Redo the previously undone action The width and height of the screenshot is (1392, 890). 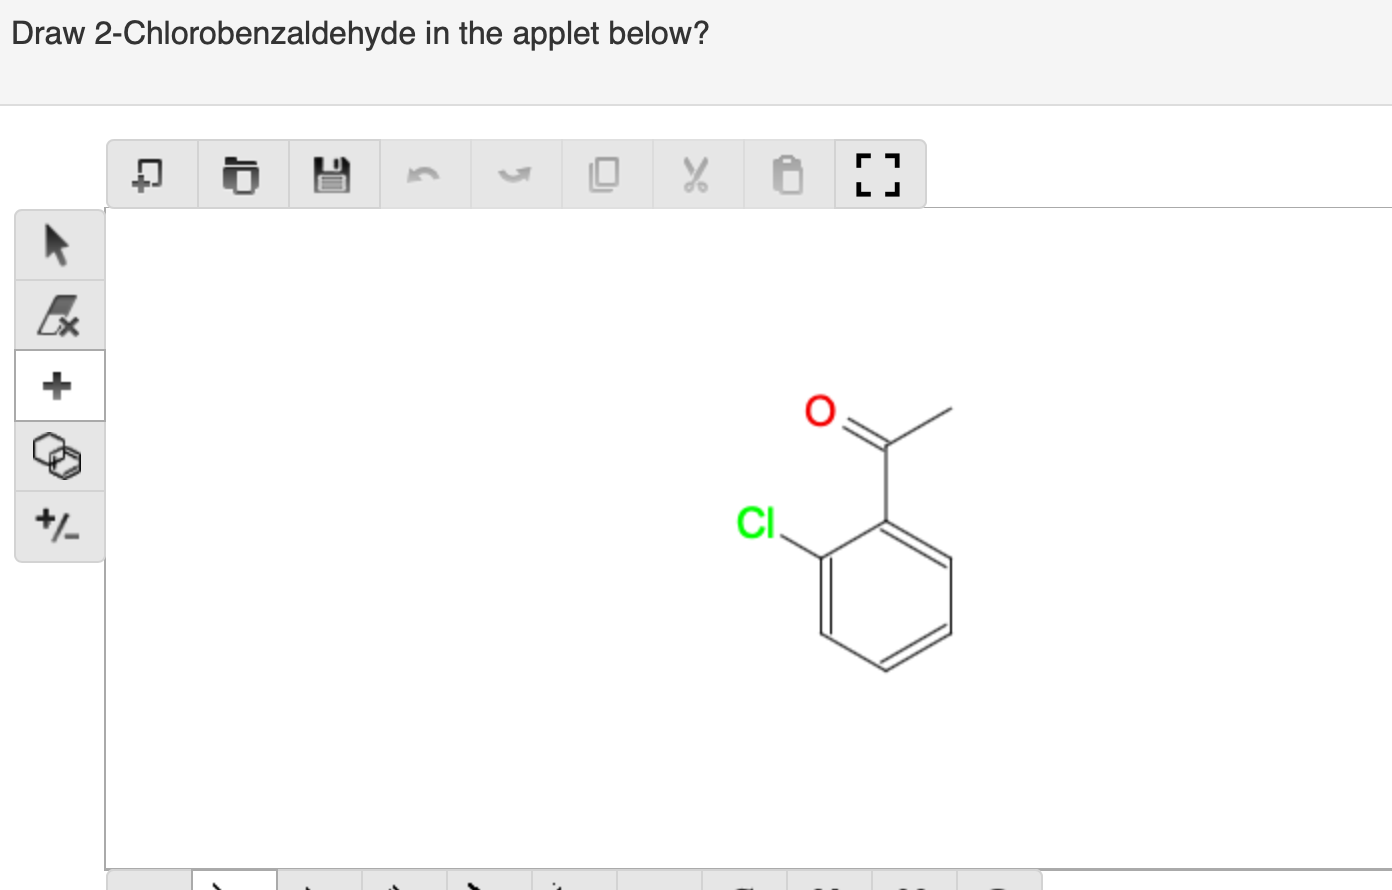[516, 173]
